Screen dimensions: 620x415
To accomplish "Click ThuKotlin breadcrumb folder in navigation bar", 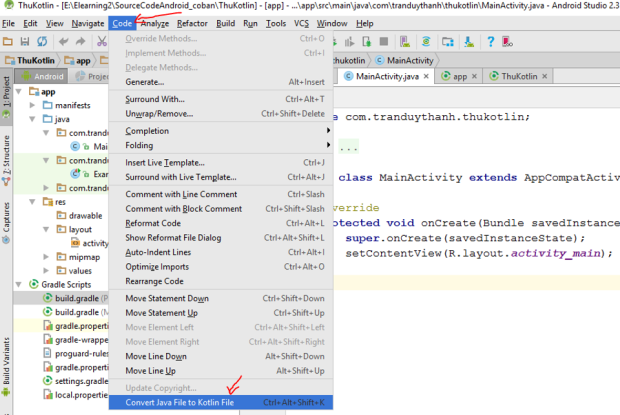I will coord(30,60).
